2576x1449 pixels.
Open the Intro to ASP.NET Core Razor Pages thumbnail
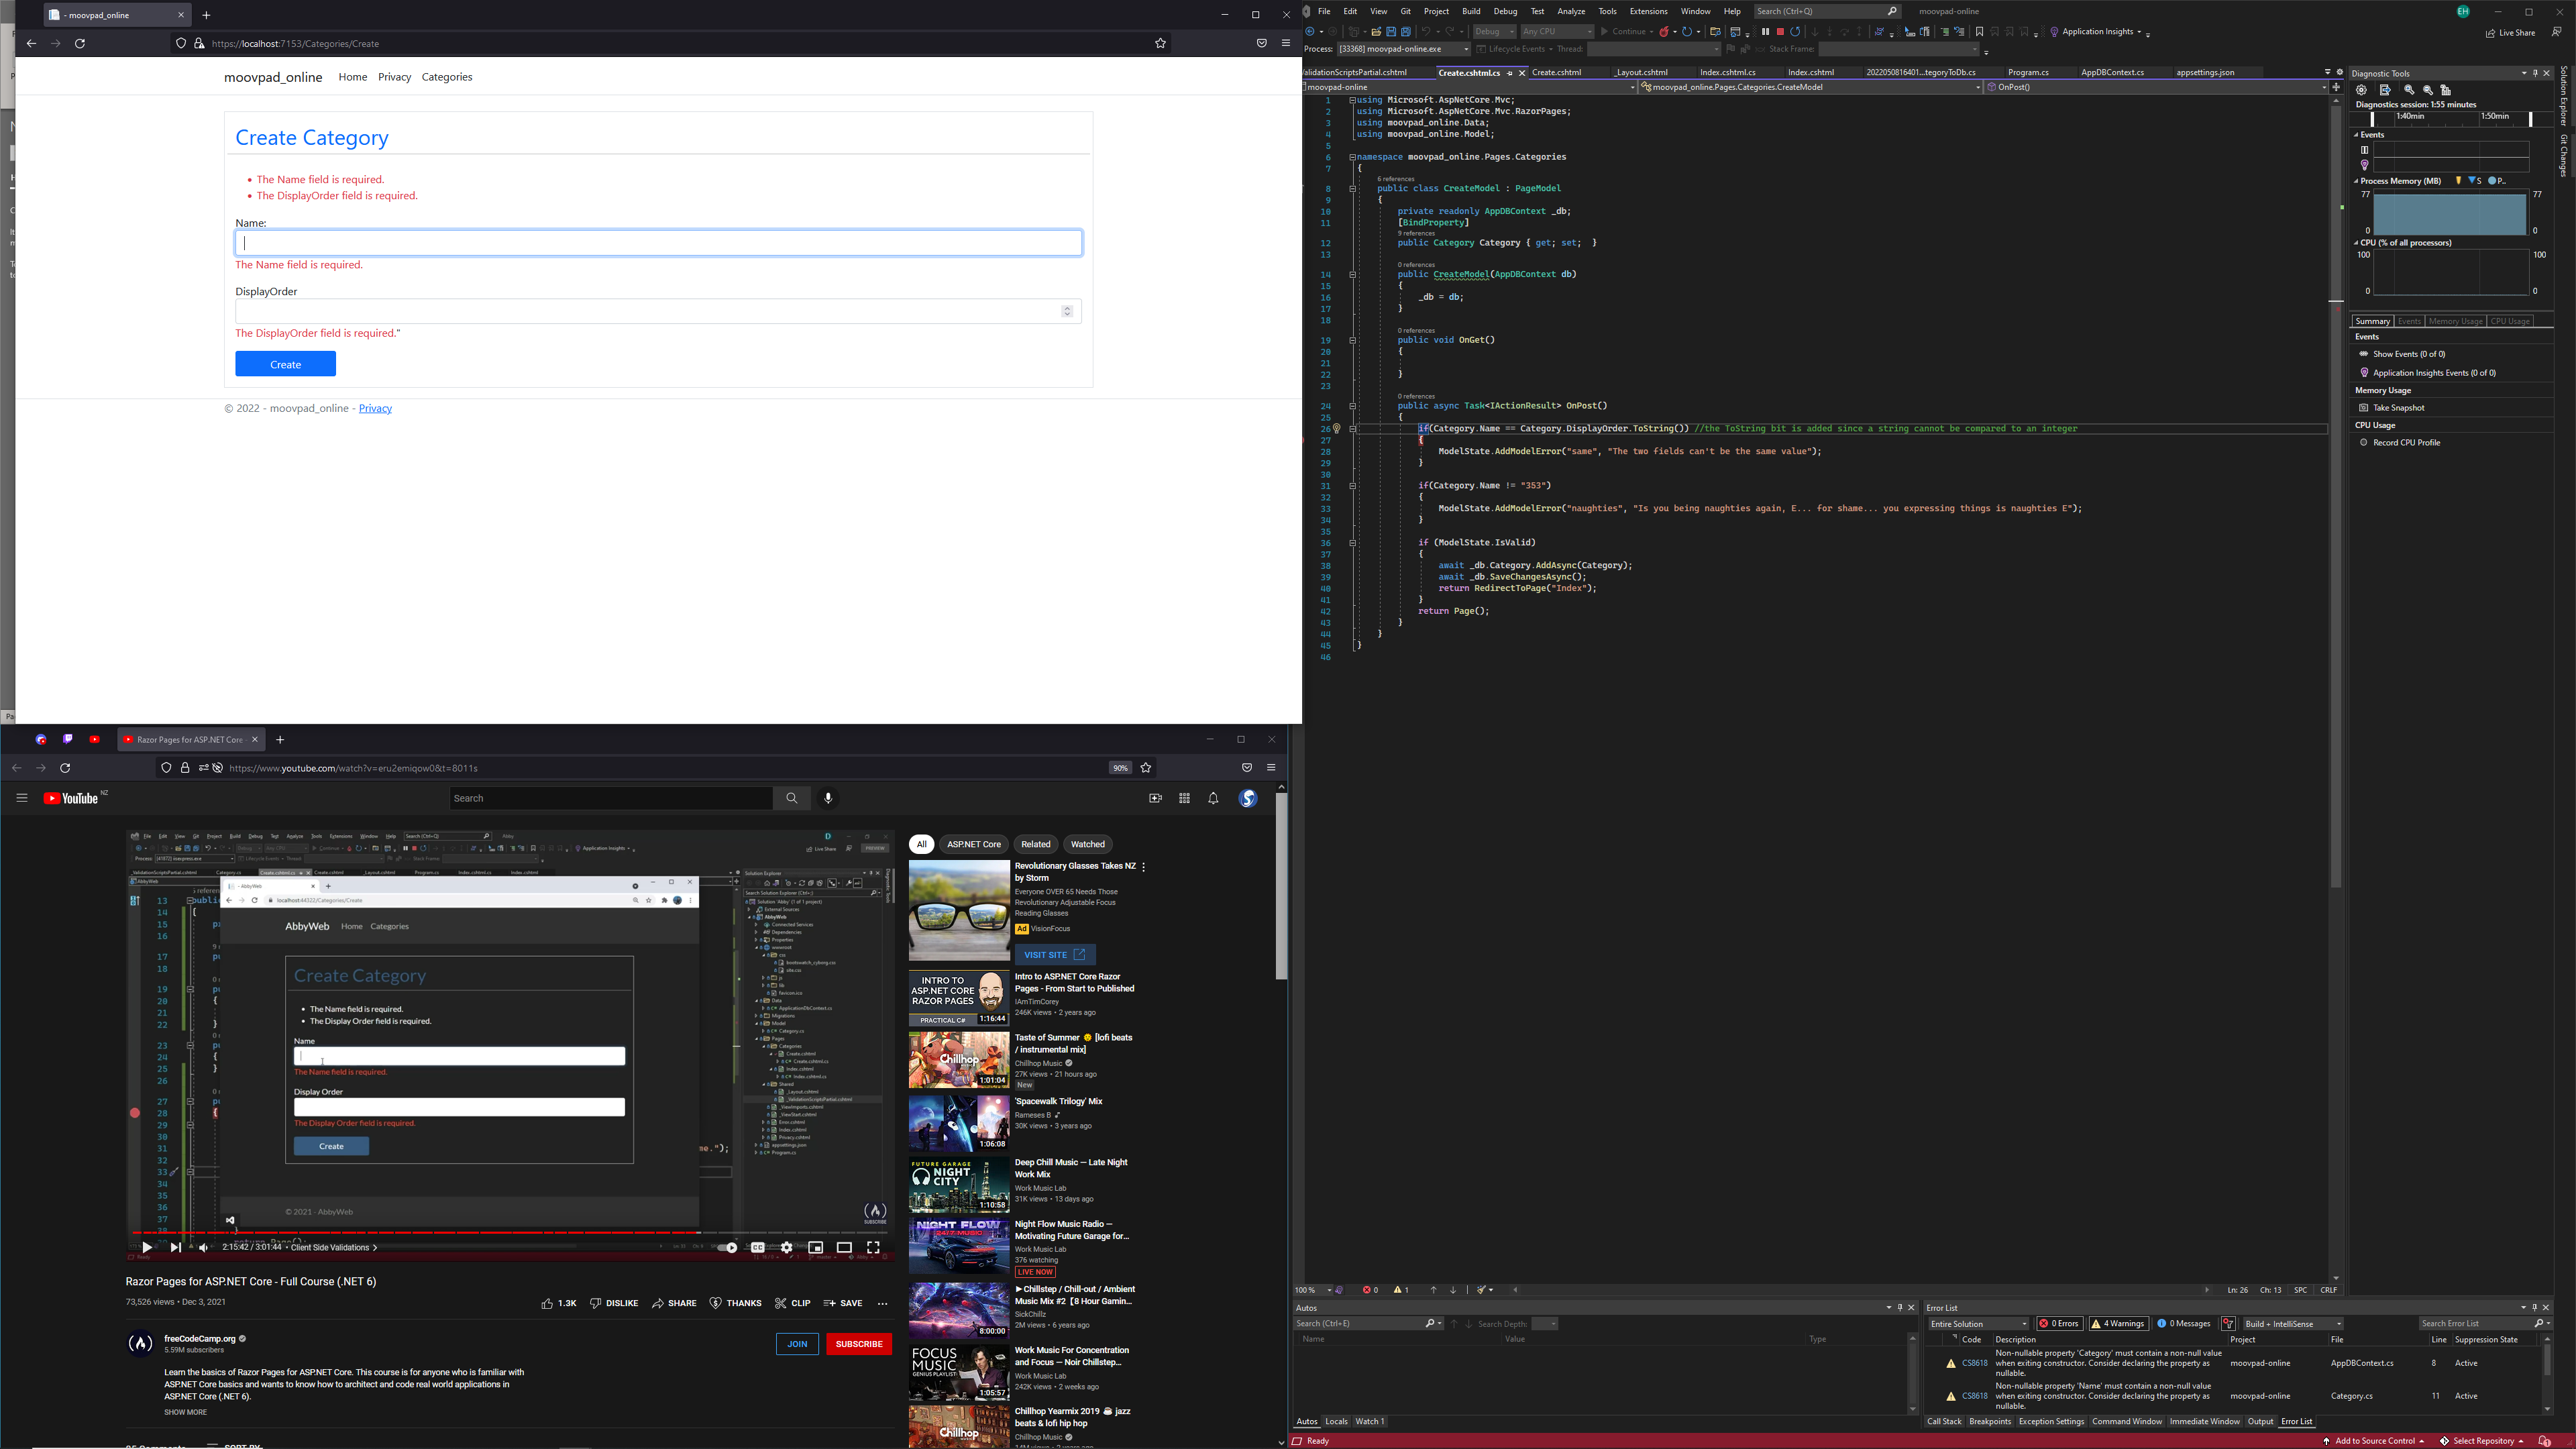coord(959,998)
